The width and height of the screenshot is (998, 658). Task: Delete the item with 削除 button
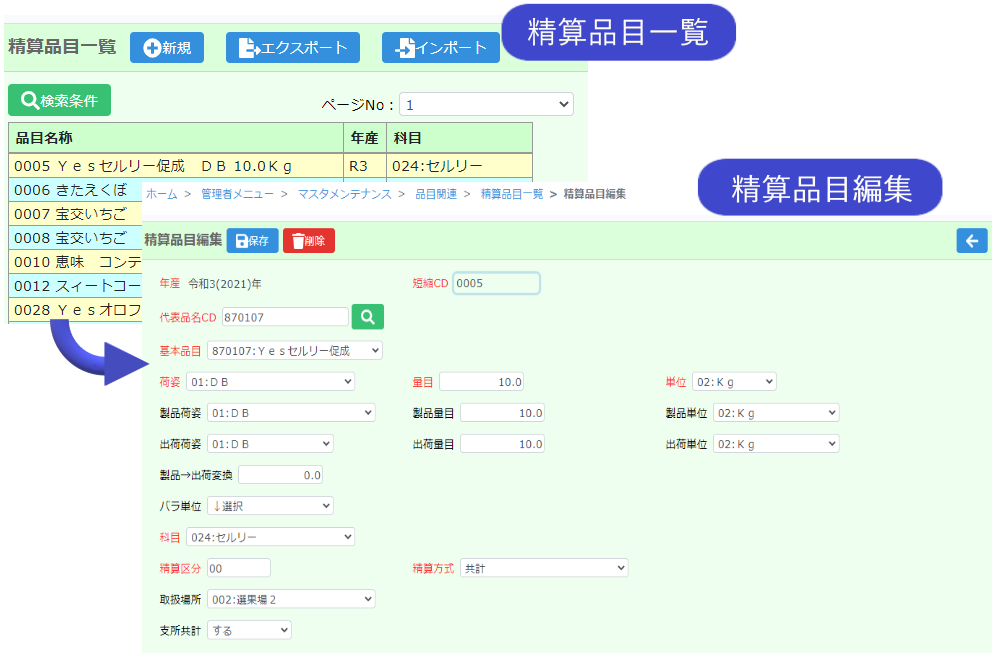point(309,241)
